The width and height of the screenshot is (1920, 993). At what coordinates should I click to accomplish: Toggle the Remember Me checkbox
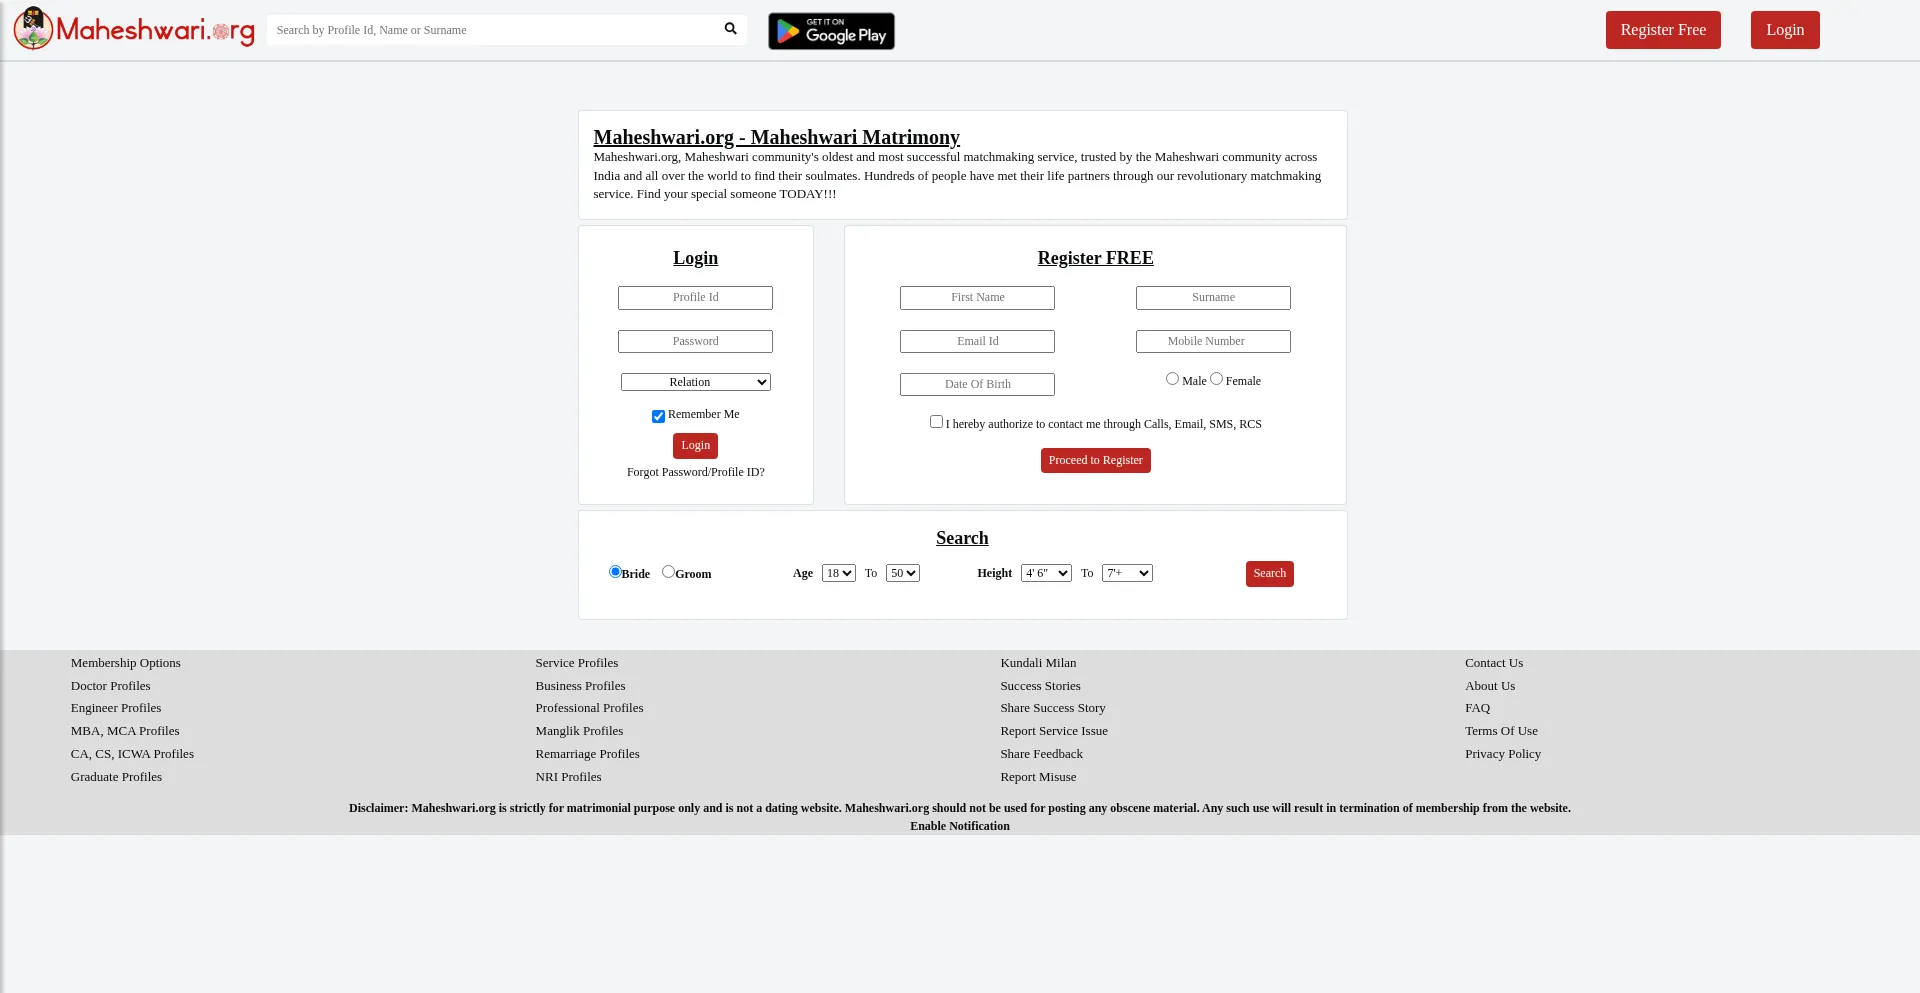(658, 416)
